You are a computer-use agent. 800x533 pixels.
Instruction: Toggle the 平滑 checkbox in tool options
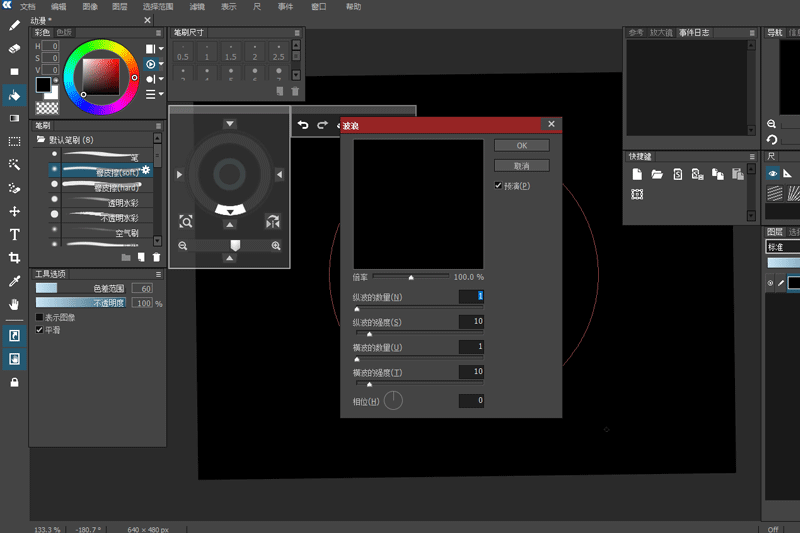39,330
